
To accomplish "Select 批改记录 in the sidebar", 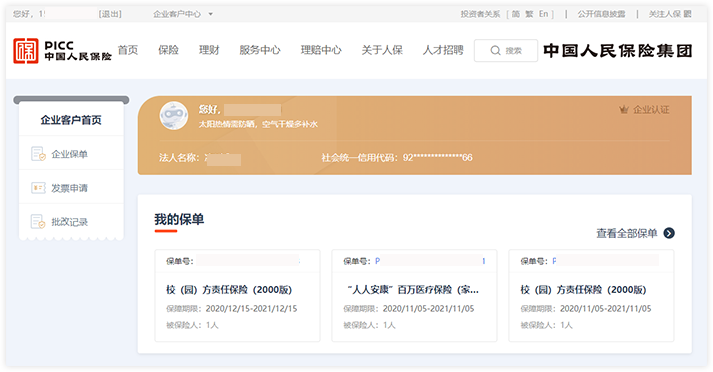I will (x=71, y=221).
